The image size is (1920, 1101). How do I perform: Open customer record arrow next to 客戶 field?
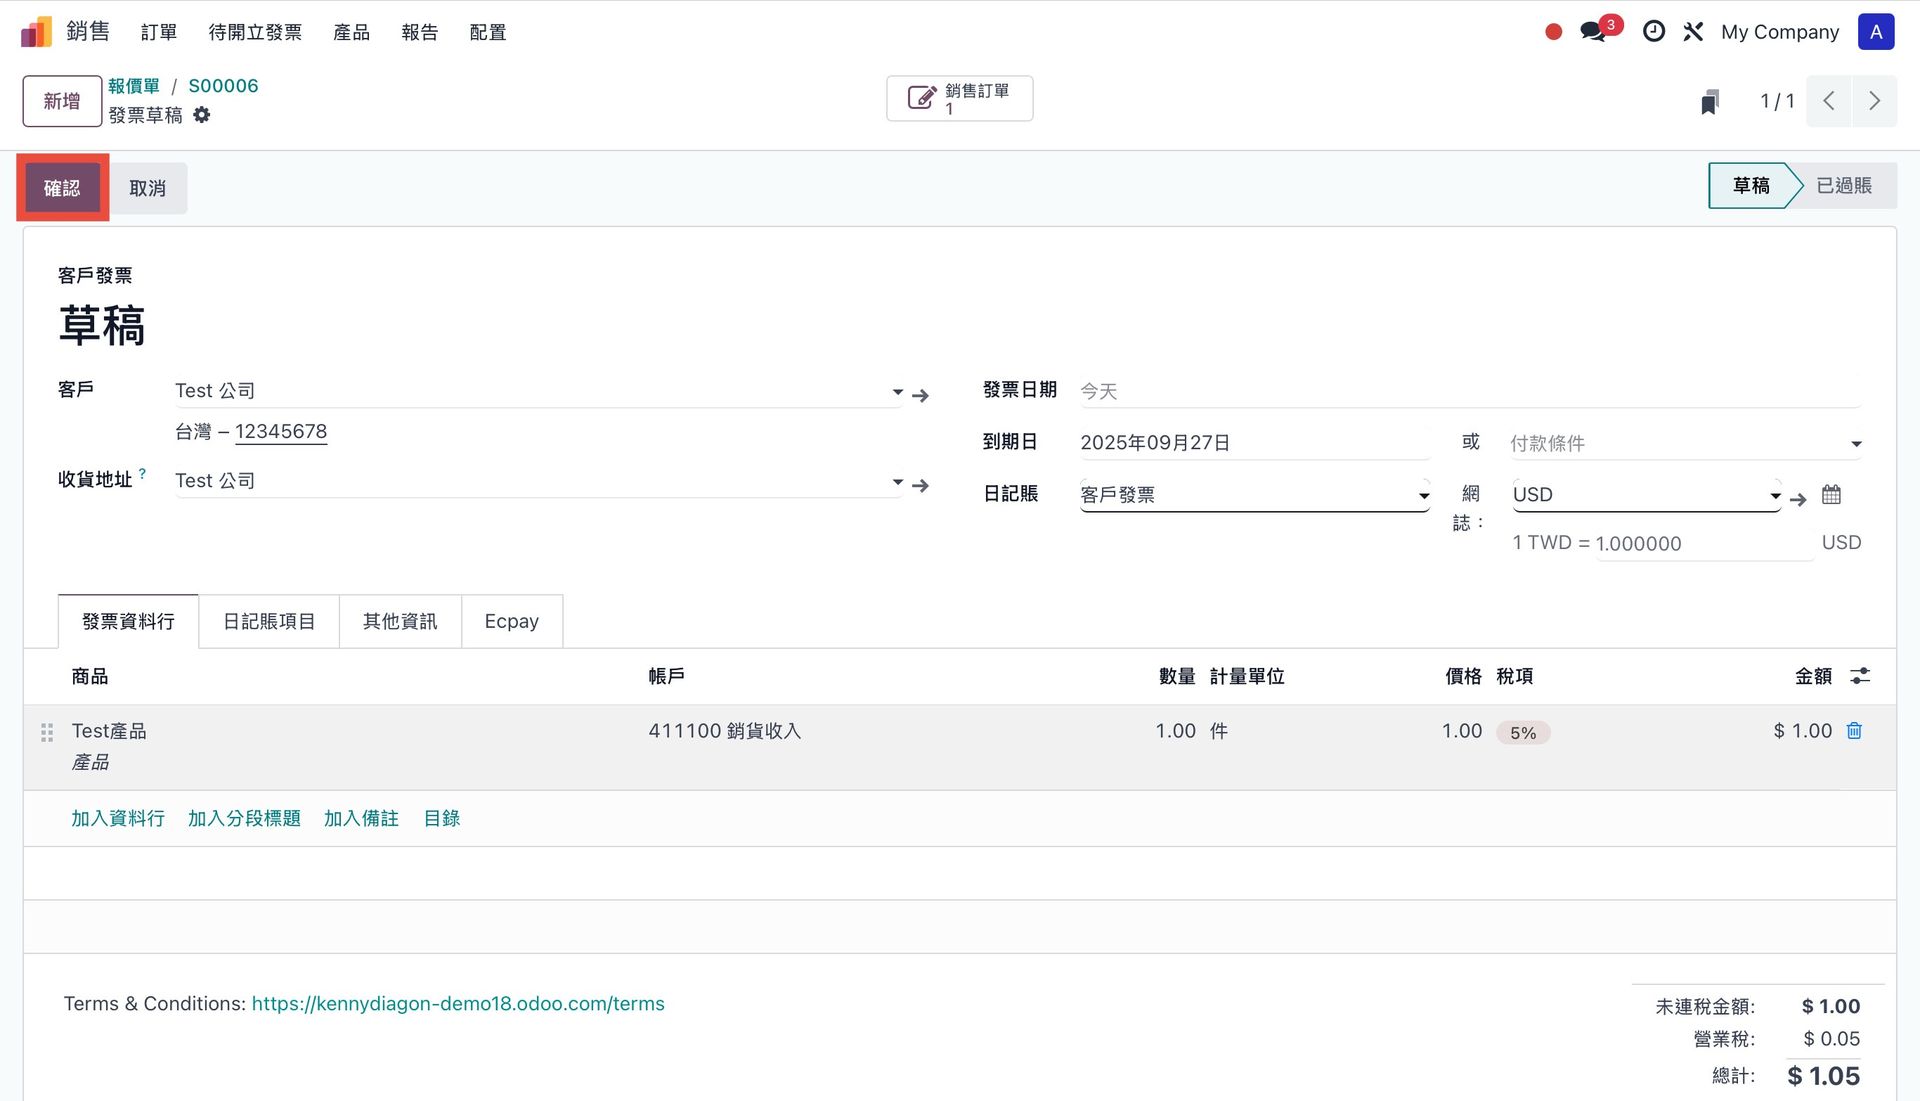pyautogui.click(x=921, y=396)
